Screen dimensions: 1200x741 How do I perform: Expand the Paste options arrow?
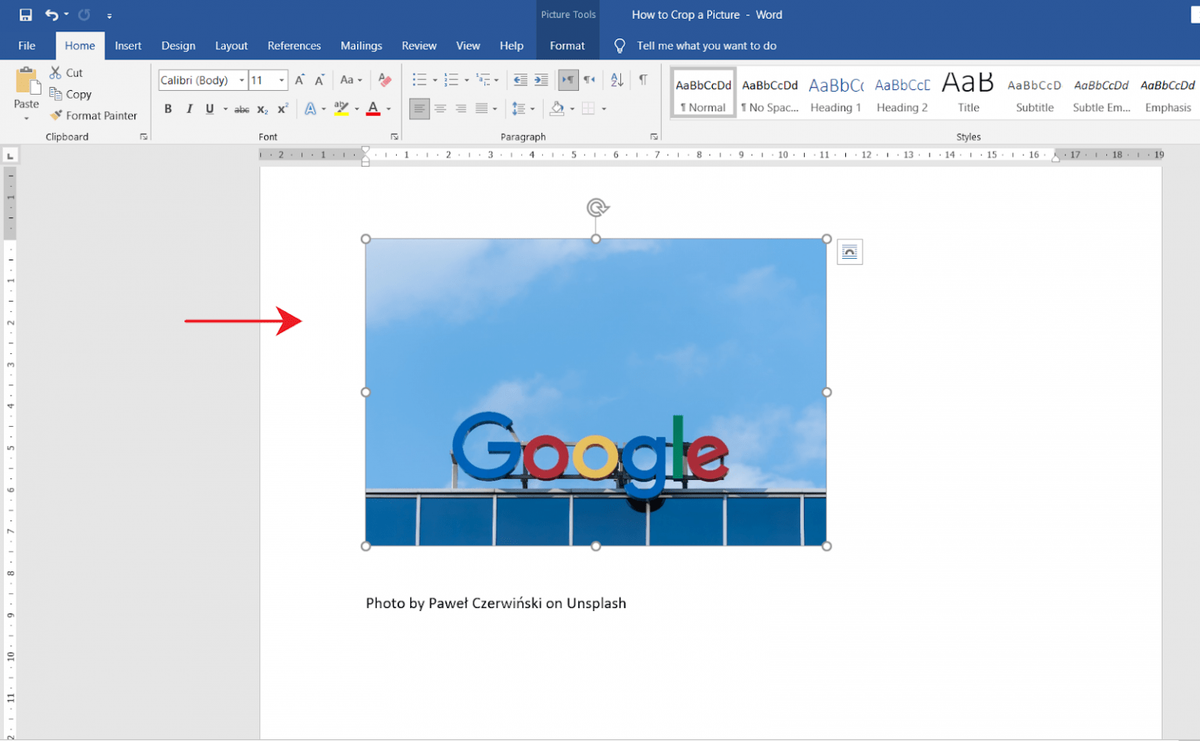click(x=26, y=118)
